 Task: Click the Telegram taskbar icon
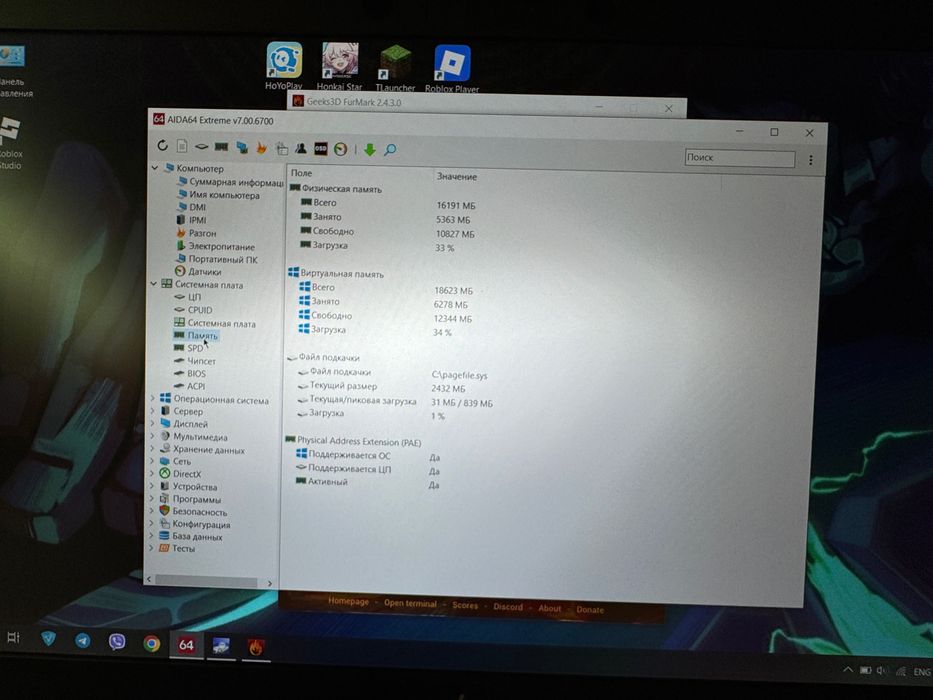(83, 640)
